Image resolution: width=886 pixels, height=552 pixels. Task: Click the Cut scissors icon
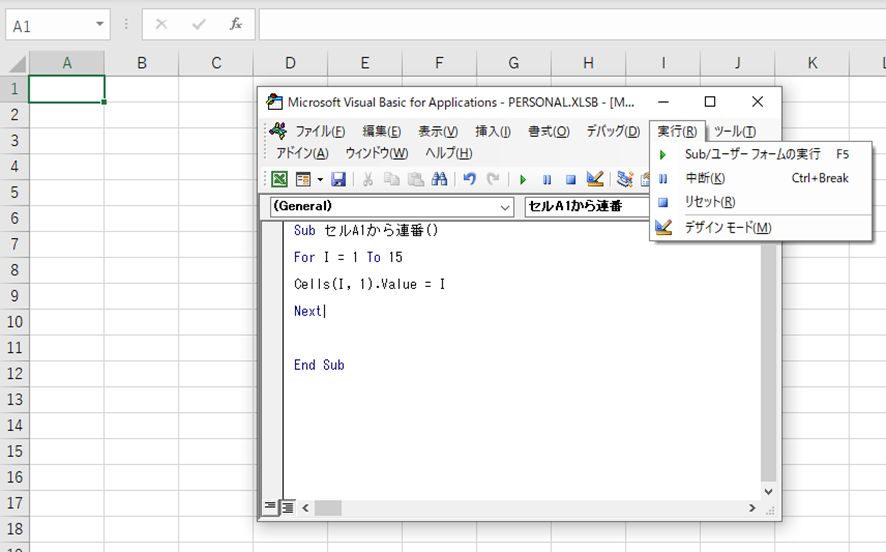368,179
